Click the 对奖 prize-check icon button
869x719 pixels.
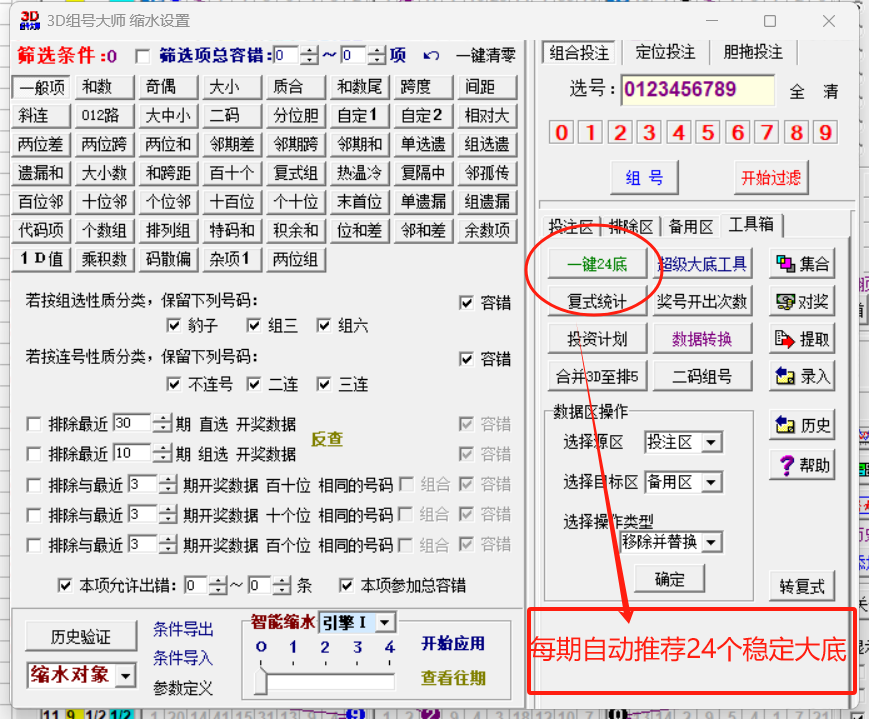tap(803, 301)
